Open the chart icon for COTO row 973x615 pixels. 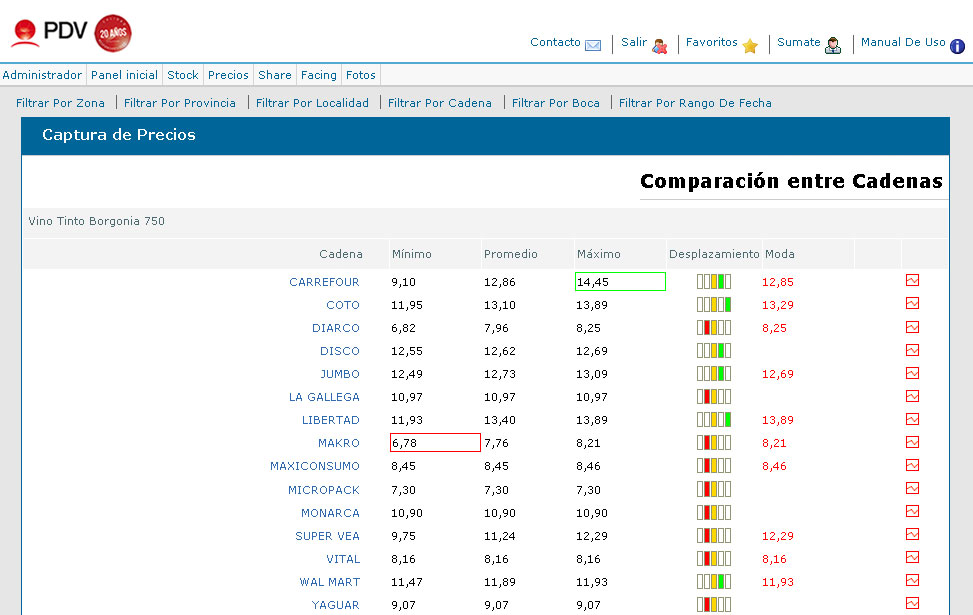[912, 303]
